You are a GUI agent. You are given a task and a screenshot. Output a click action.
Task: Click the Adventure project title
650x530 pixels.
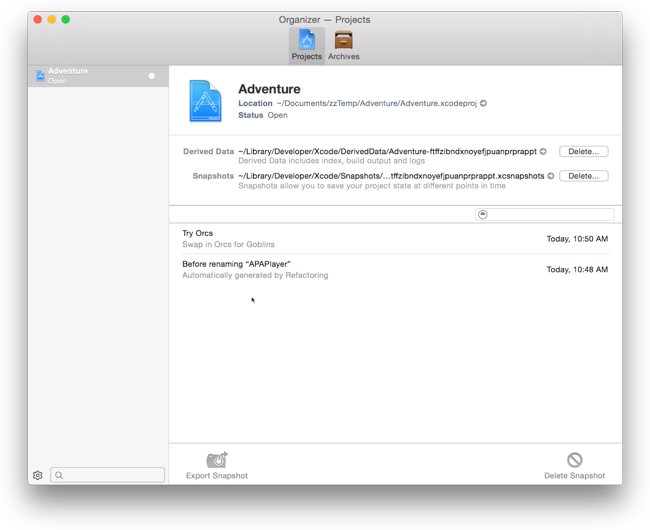pyautogui.click(x=269, y=89)
